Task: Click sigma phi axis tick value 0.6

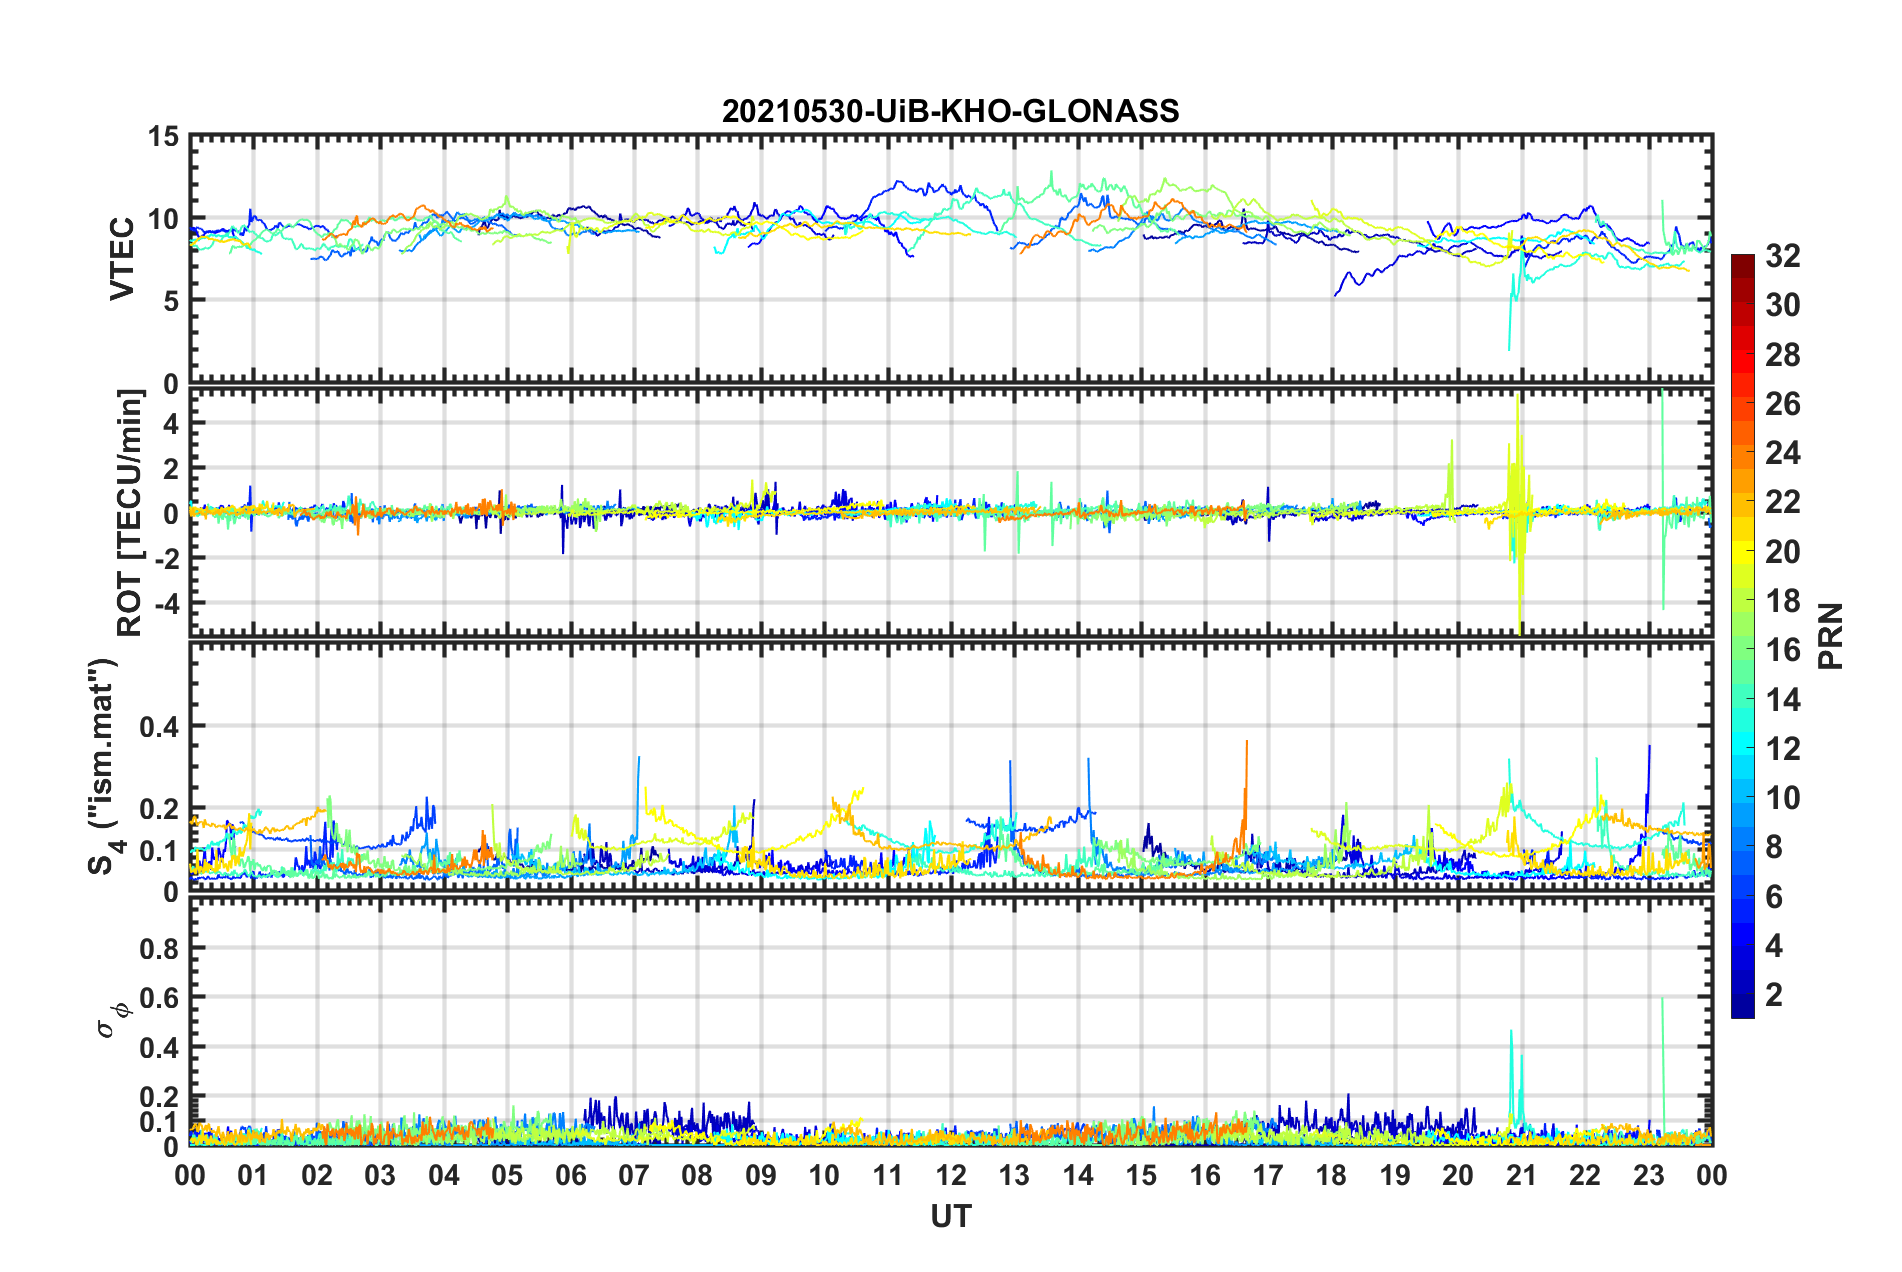Action: click(x=159, y=998)
